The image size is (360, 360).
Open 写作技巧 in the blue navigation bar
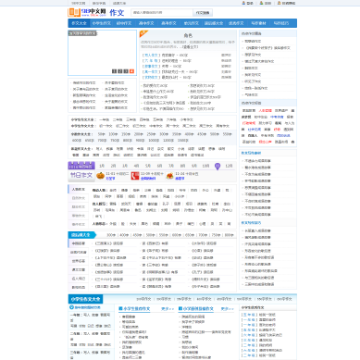(281, 23)
